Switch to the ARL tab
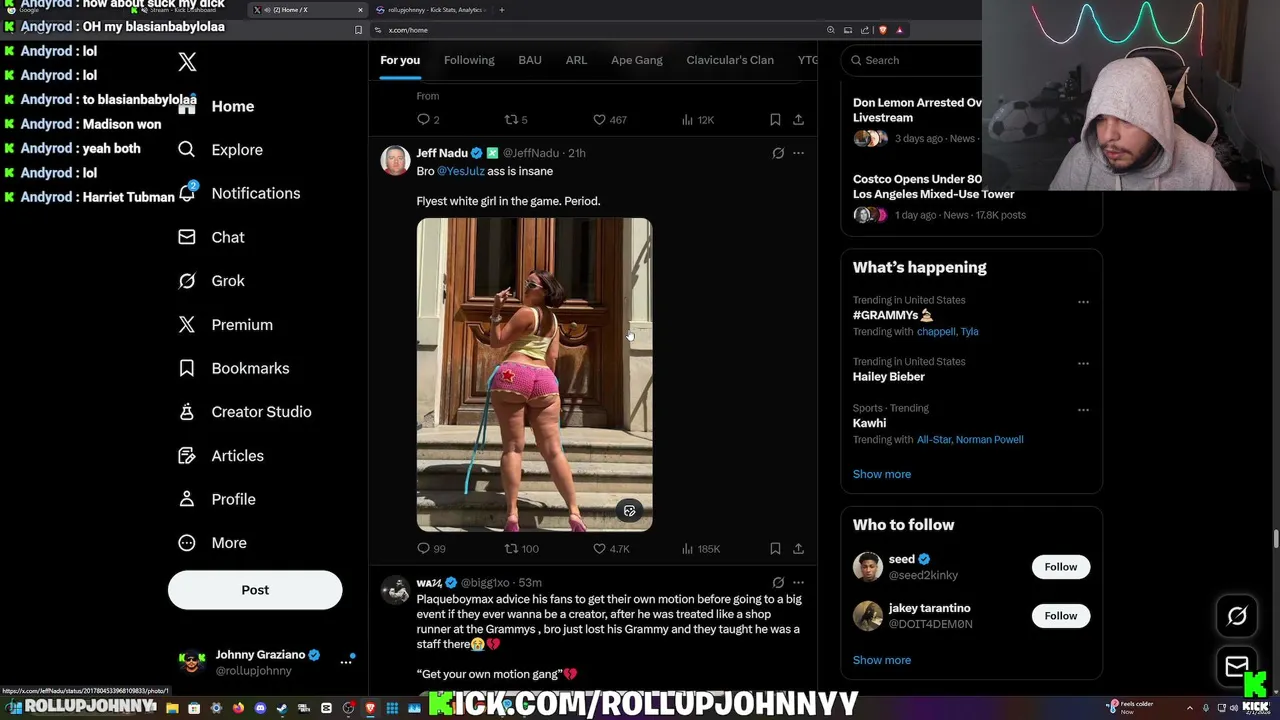 [x=576, y=60]
